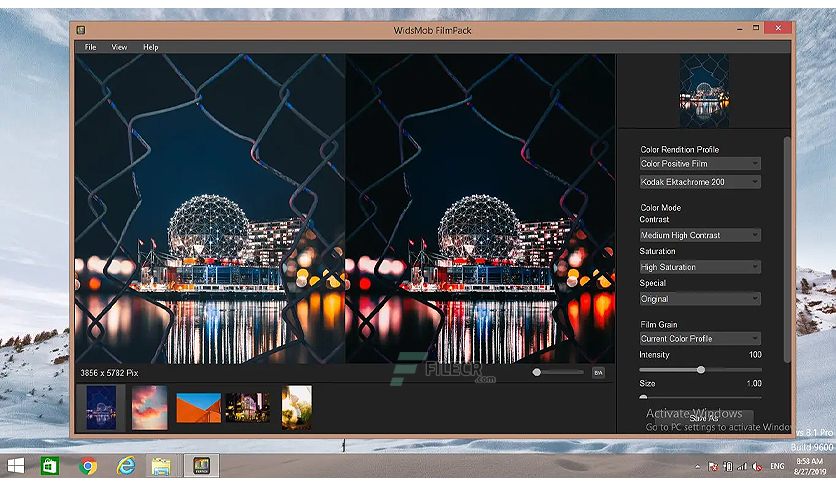Open File Explorer from the taskbar

click(161, 466)
